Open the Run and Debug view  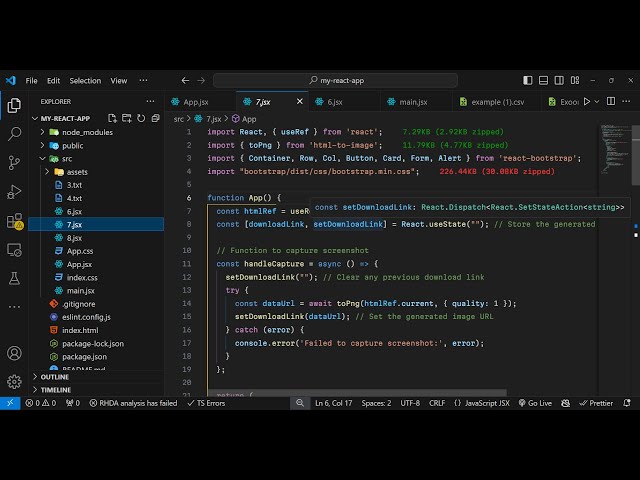click(14, 191)
